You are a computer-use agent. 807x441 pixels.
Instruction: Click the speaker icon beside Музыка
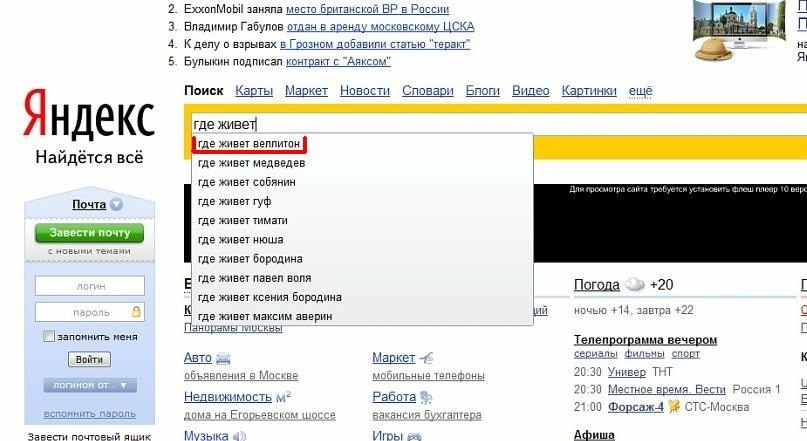[239, 436]
